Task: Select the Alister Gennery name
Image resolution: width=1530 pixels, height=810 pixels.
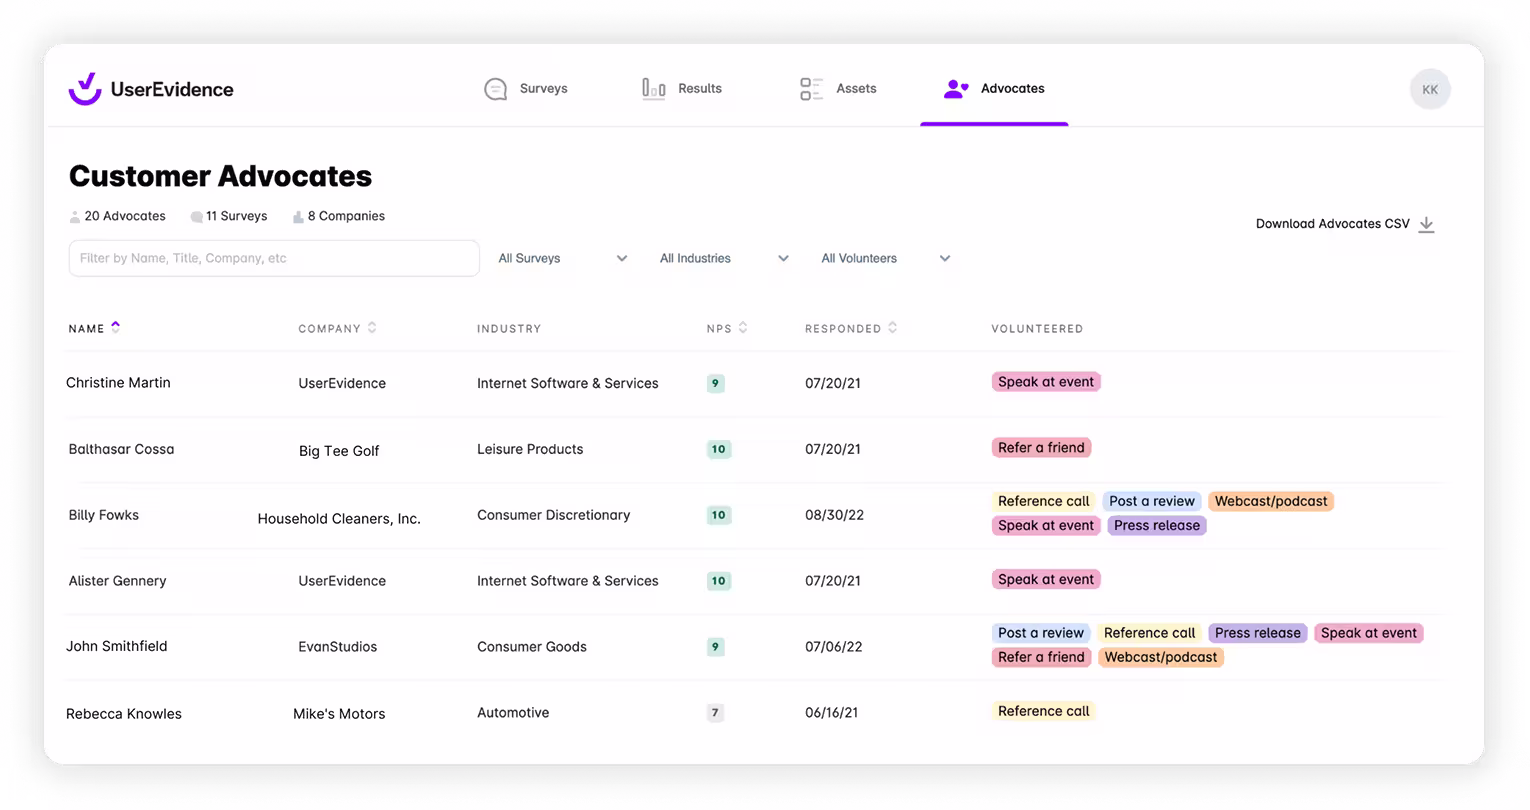Action: [x=117, y=581]
